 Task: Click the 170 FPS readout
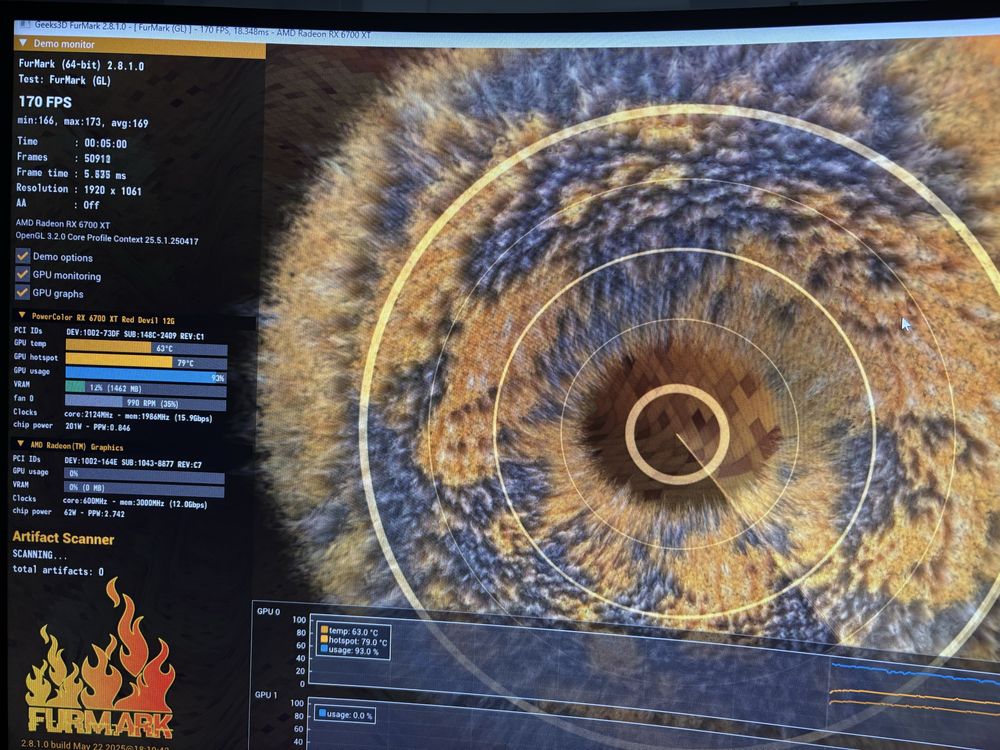click(45, 101)
